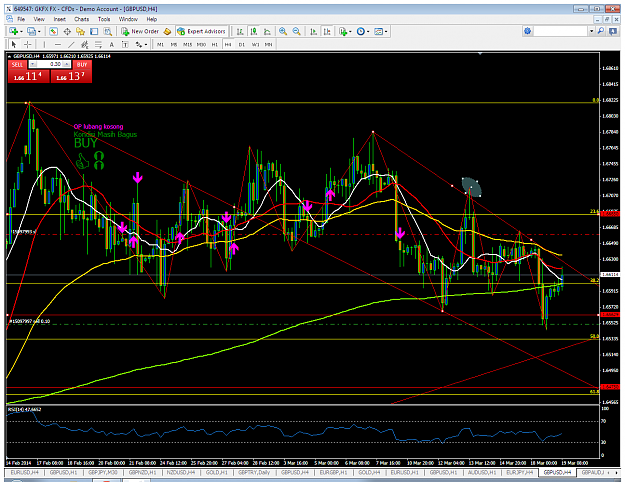The width and height of the screenshot is (625, 482).
Task: Select the cursor arrow tool
Action: pos(14,45)
